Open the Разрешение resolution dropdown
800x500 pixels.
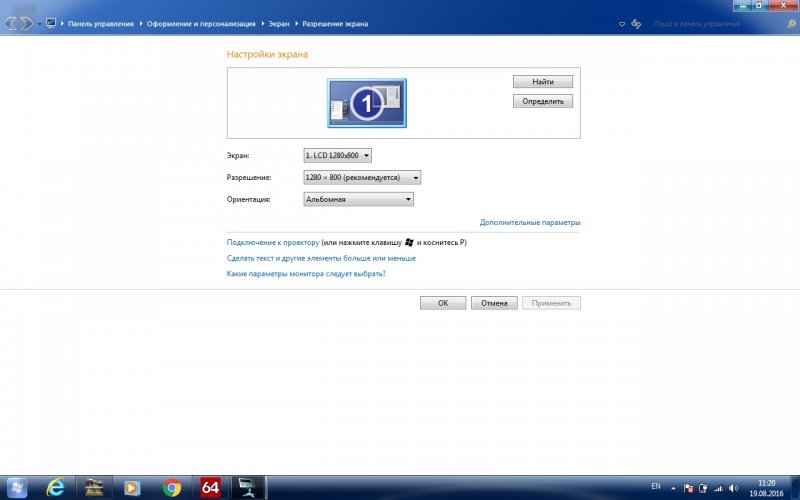[x=362, y=177]
